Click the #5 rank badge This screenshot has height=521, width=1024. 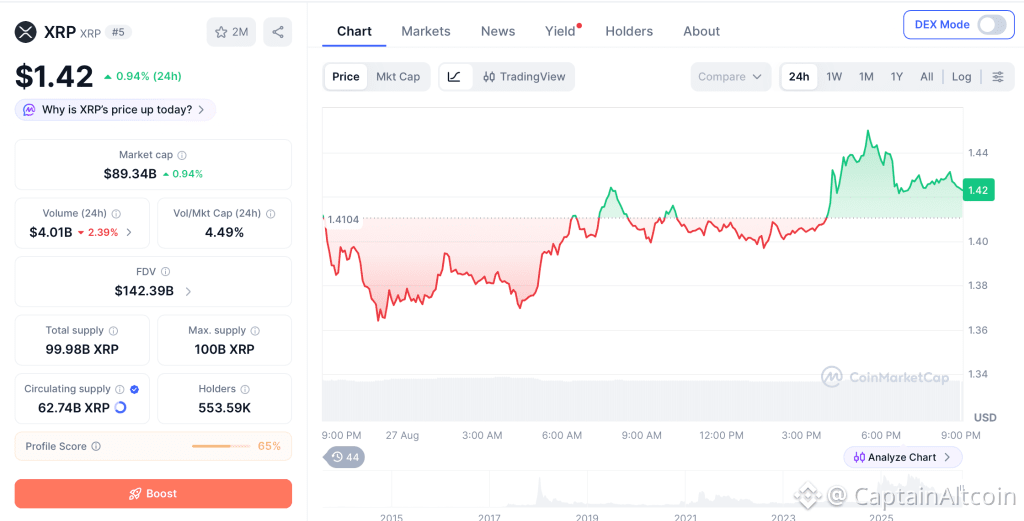click(x=118, y=32)
